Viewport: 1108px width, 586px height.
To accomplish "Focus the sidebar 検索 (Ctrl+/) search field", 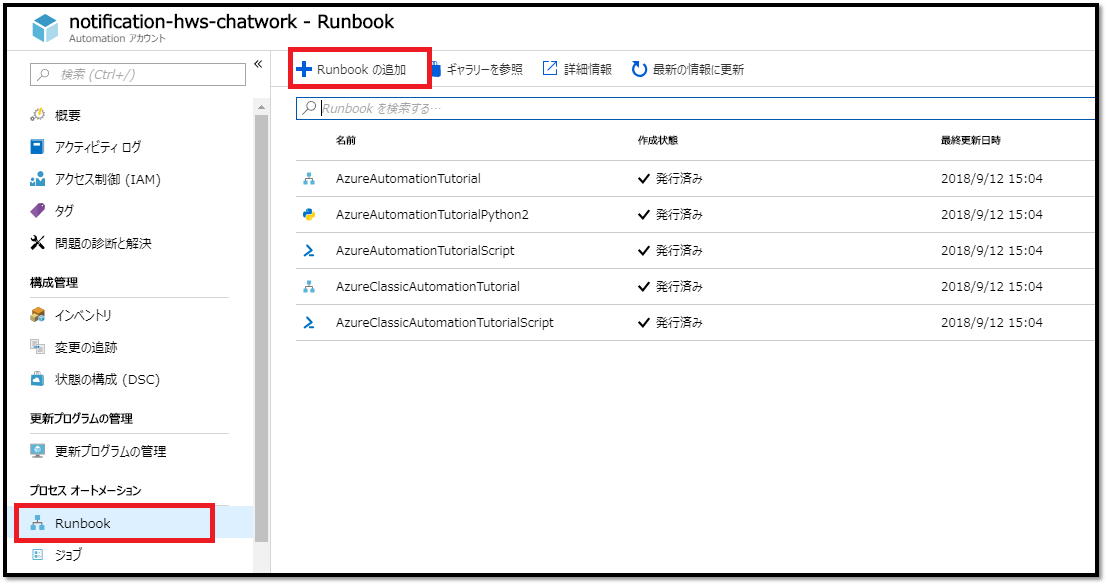I will click(138, 74).
